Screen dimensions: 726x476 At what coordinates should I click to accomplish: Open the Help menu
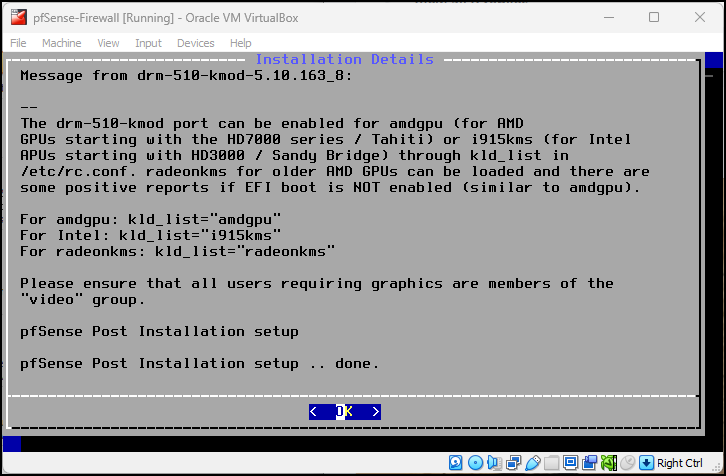pyautogui.click(x=240, y=43)
